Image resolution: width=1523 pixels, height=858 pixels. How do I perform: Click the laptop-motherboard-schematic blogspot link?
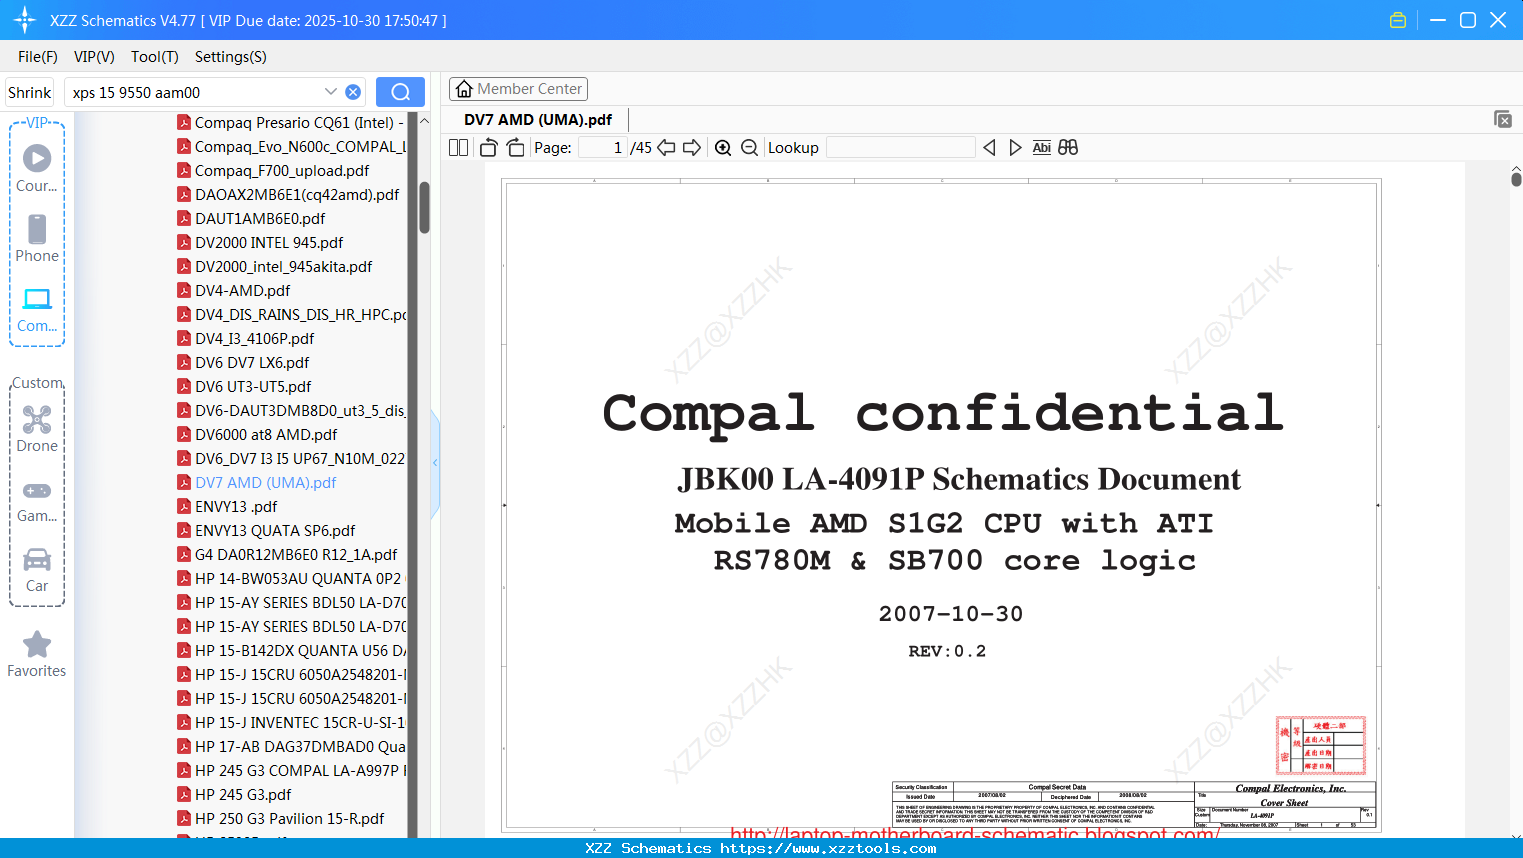click(975, 833)
